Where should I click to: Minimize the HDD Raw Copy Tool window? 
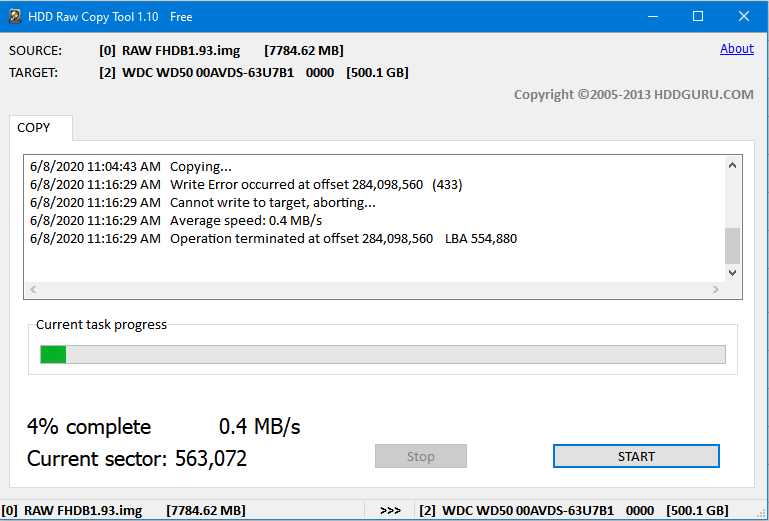(653, 16)
